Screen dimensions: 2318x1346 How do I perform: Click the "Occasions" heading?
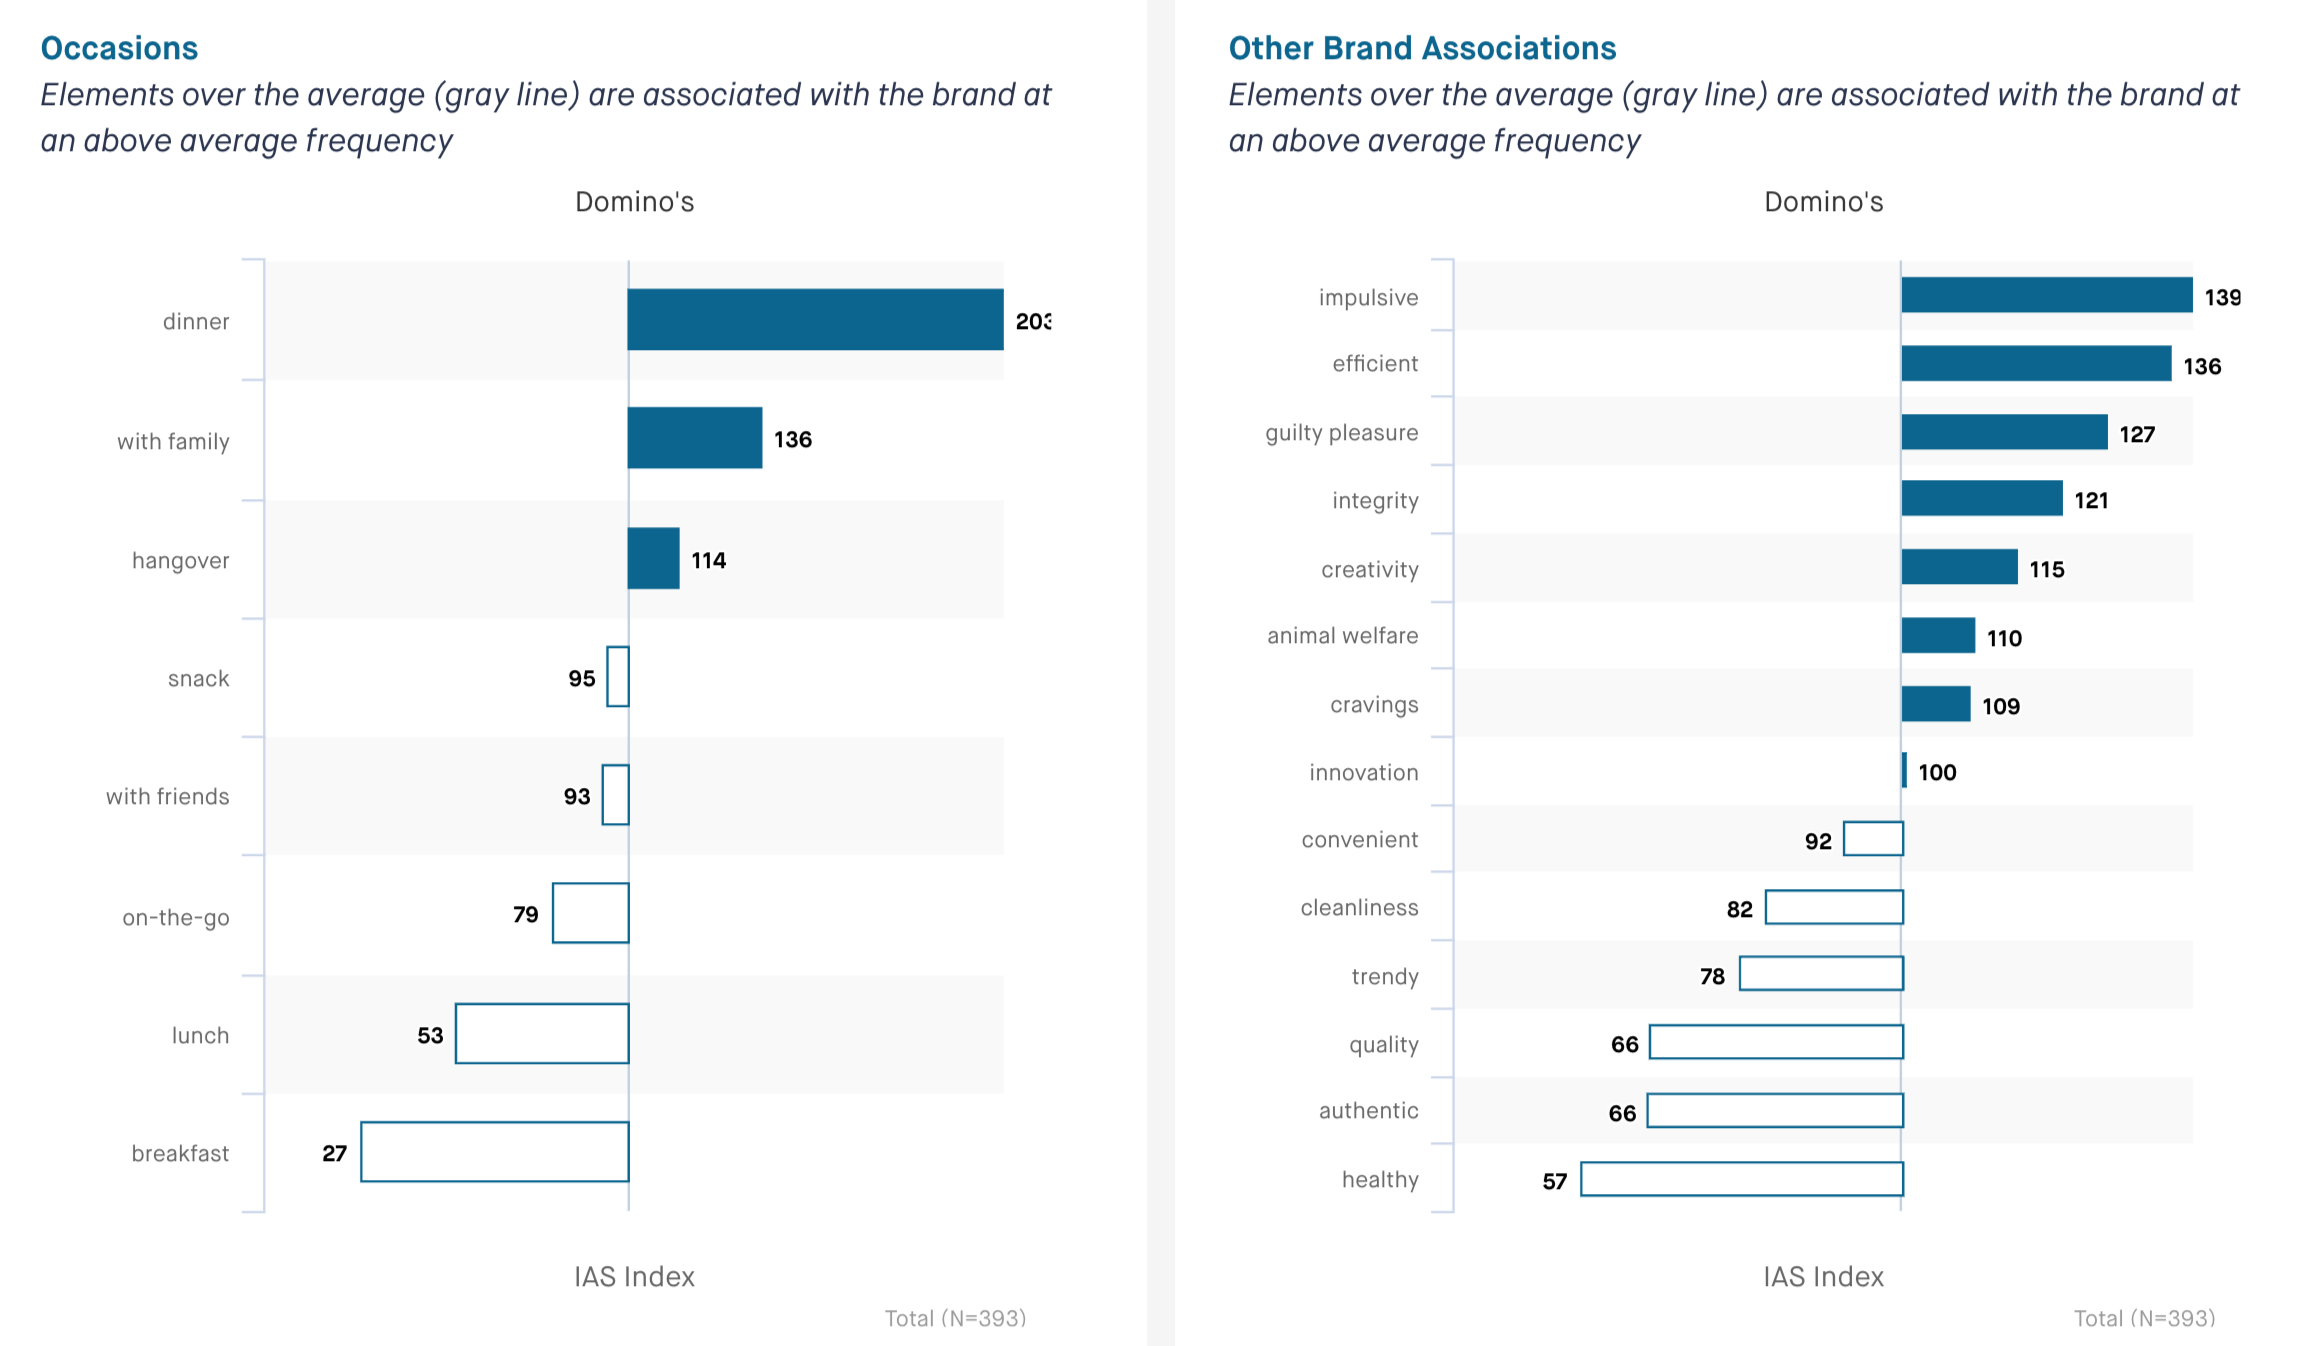point(119,48)
